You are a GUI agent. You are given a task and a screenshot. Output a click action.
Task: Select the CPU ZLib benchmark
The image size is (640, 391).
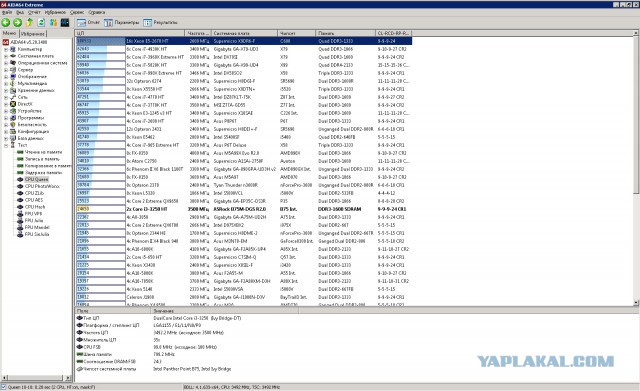[34, 193]
